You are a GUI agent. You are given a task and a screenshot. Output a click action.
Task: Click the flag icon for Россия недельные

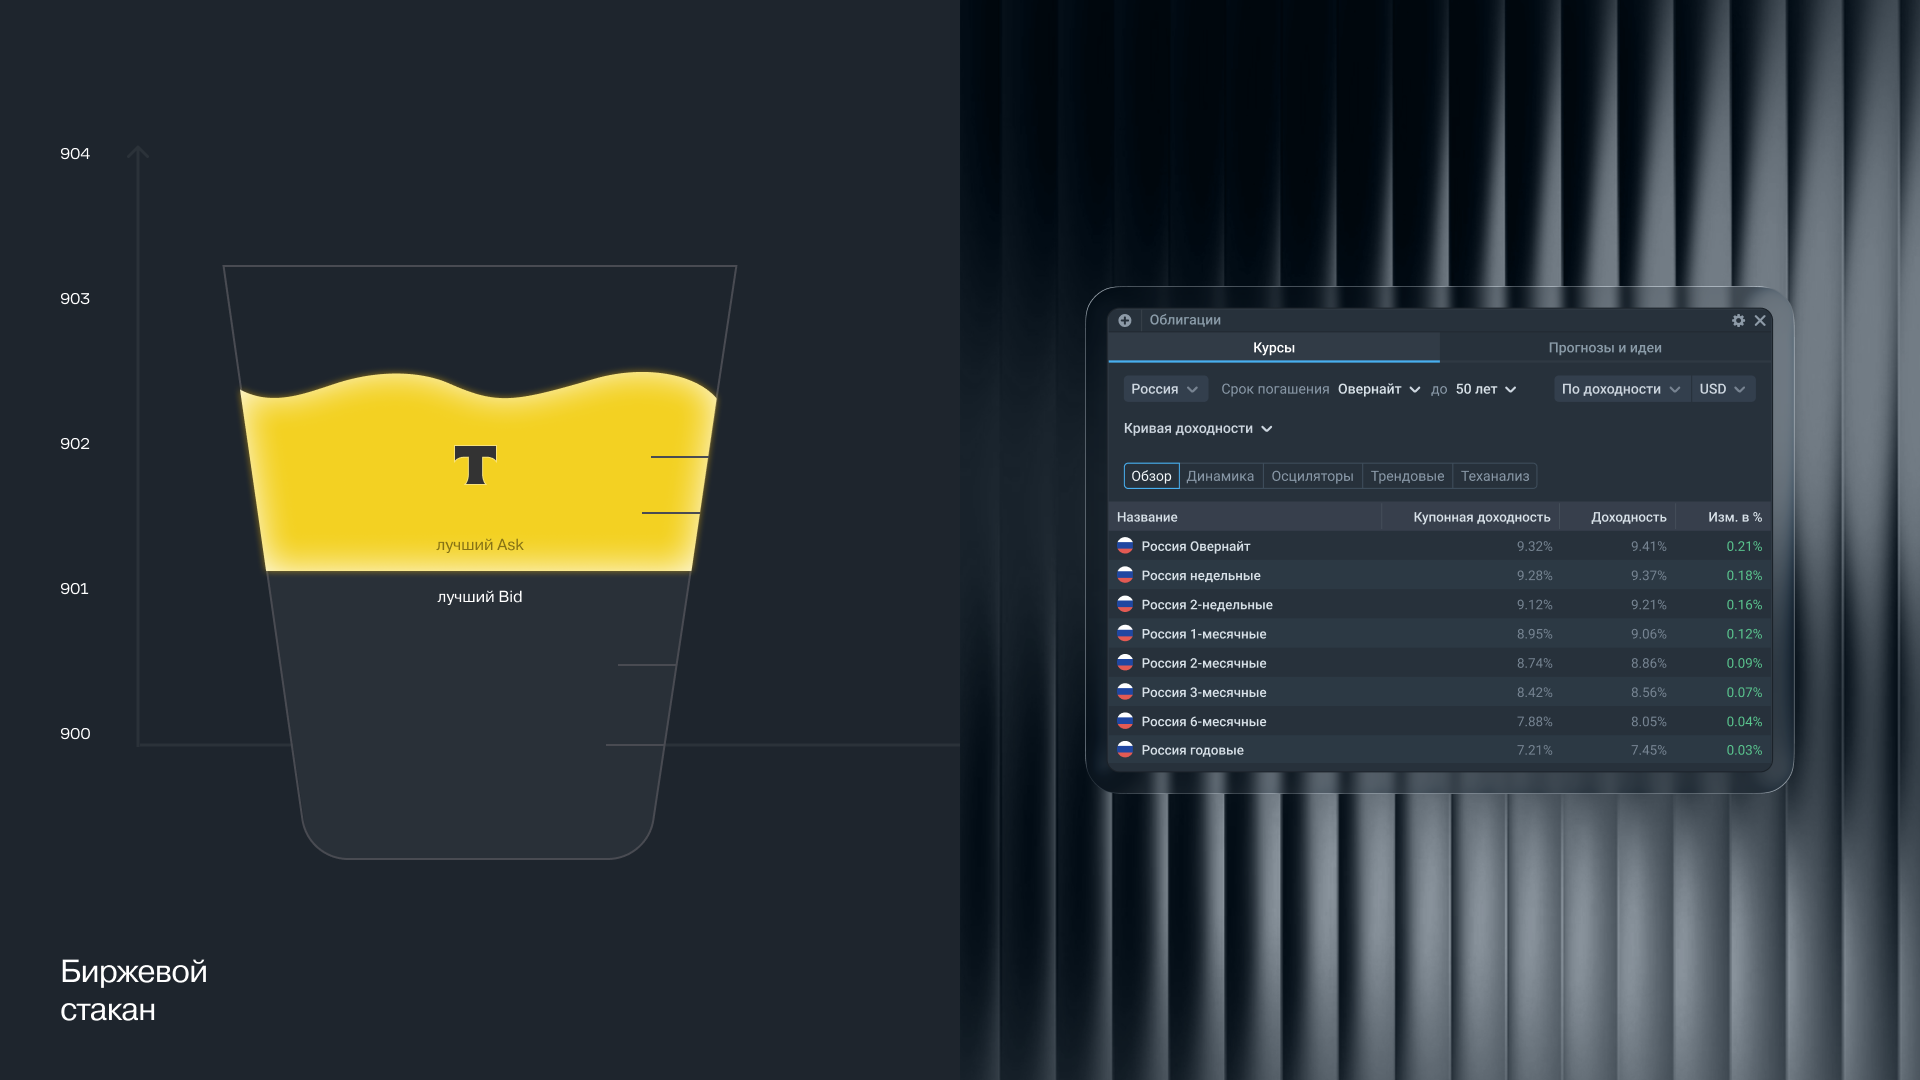click(x=1125, y=575)
